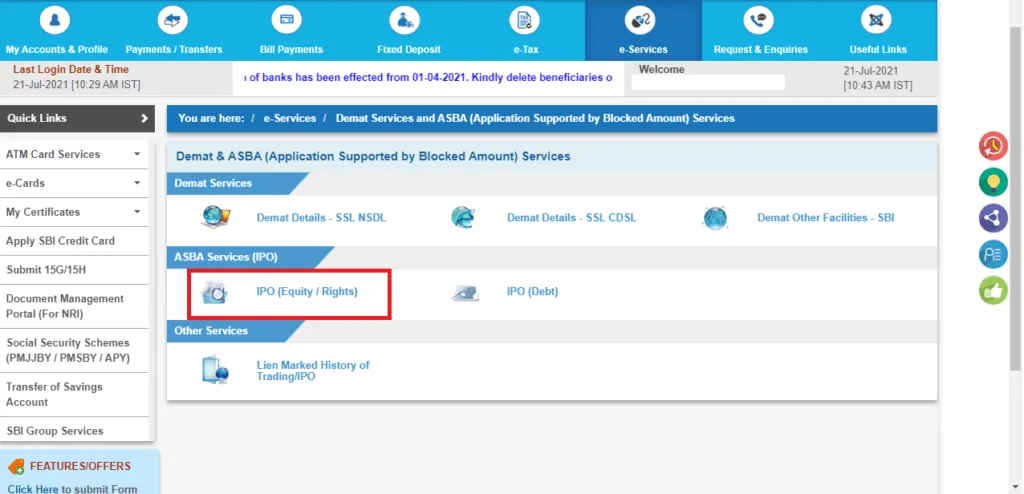
Task: Open Payments / Transfers menu label
Action: coord(174,50)
